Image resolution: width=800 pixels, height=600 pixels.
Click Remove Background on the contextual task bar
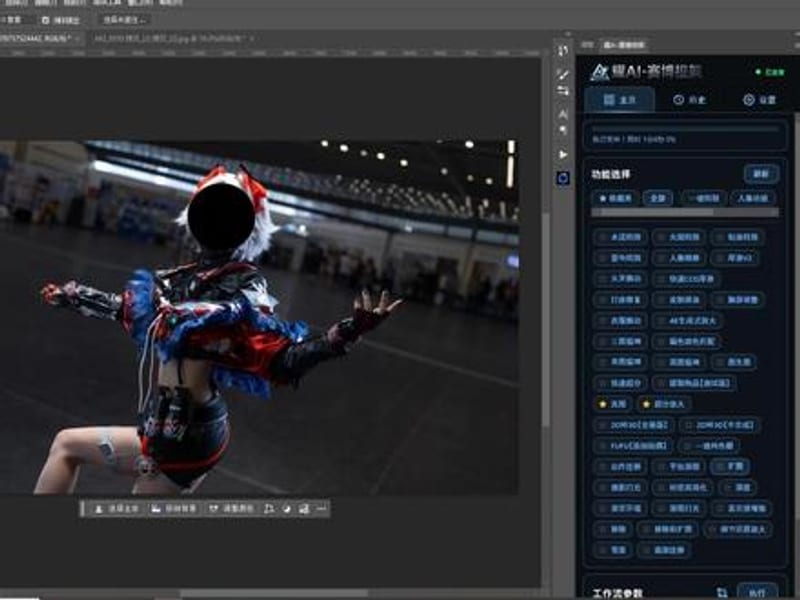(173, 509)
